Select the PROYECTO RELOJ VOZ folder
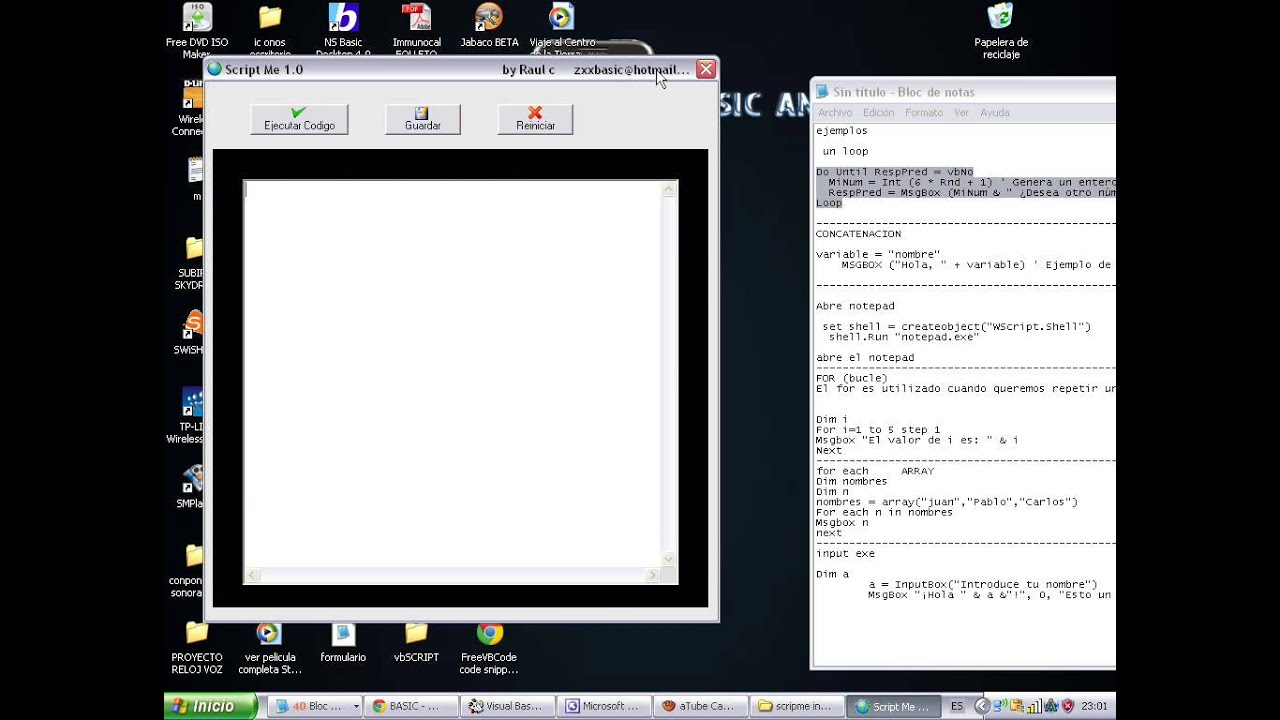 (197, 648)
